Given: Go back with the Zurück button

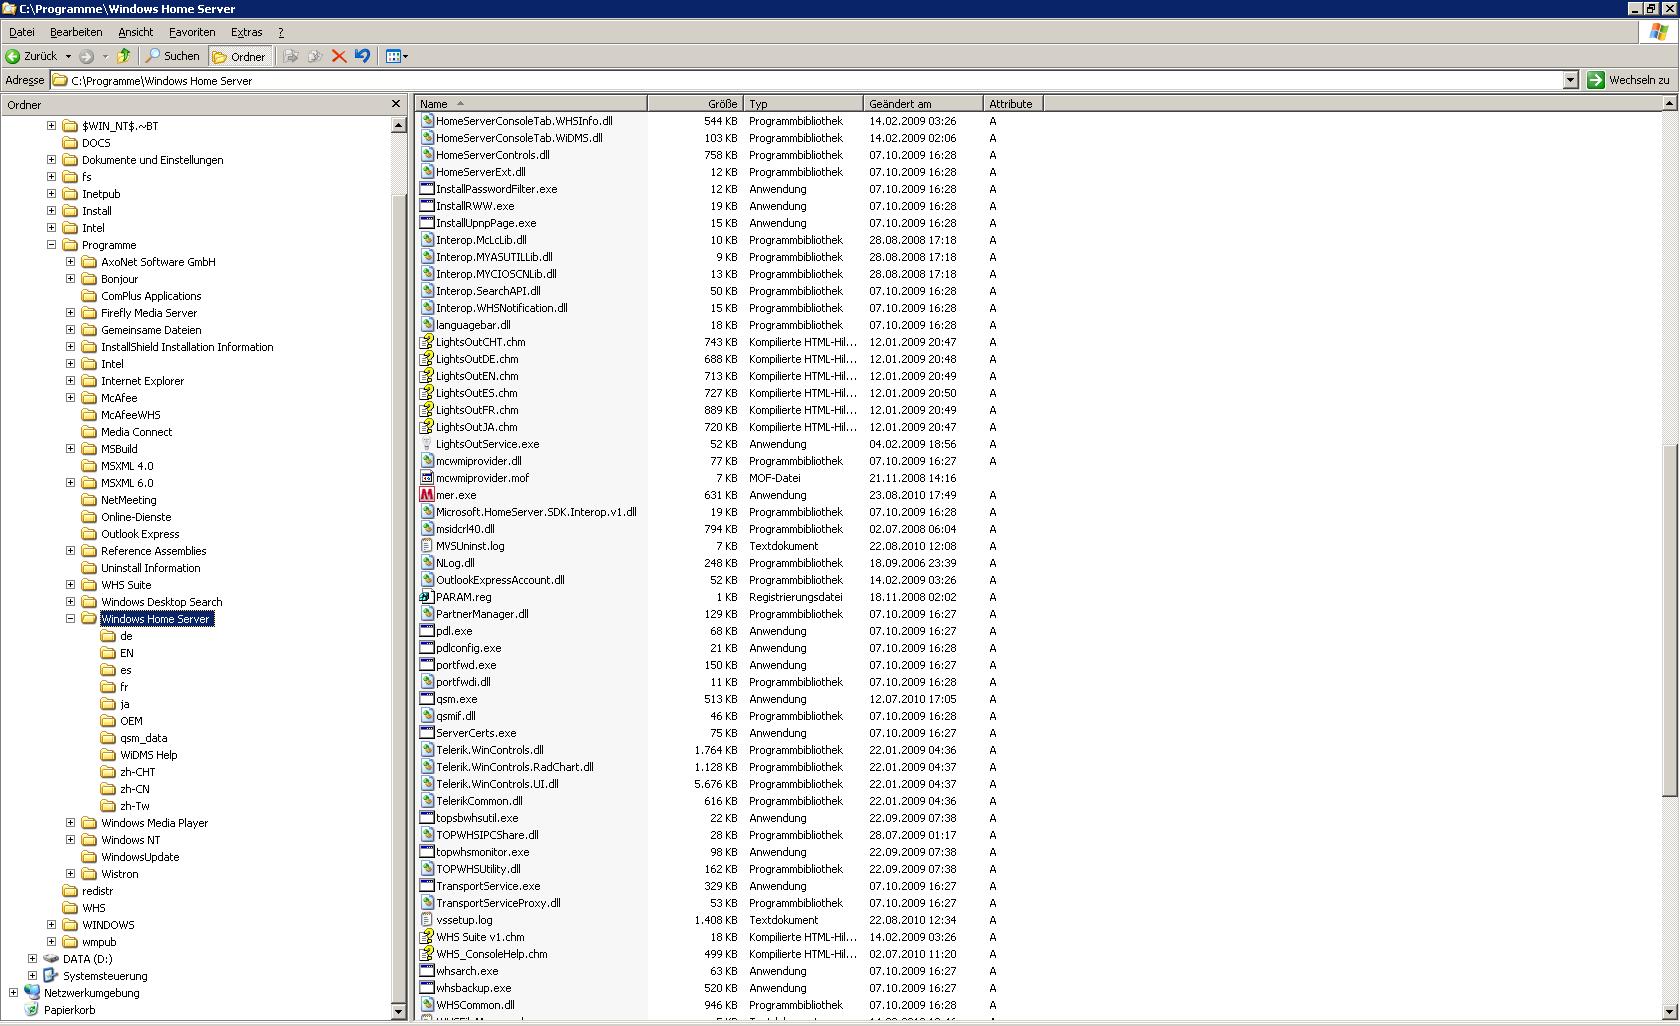Looking at the screenshot, I should [x=32, y=56].
